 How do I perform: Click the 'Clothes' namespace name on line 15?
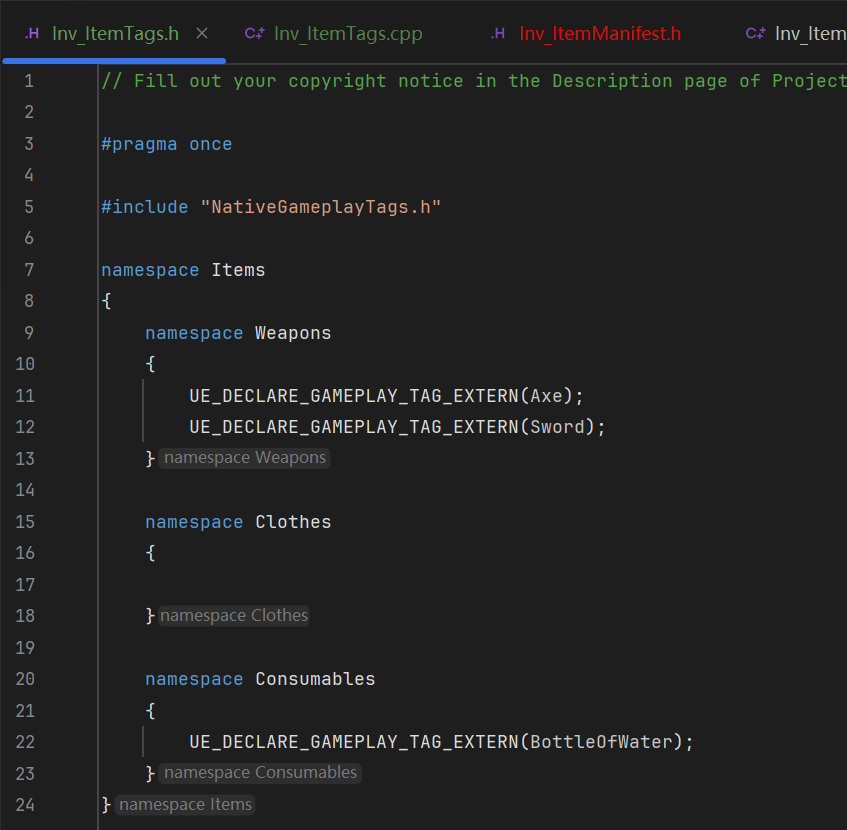click(293, 522)
